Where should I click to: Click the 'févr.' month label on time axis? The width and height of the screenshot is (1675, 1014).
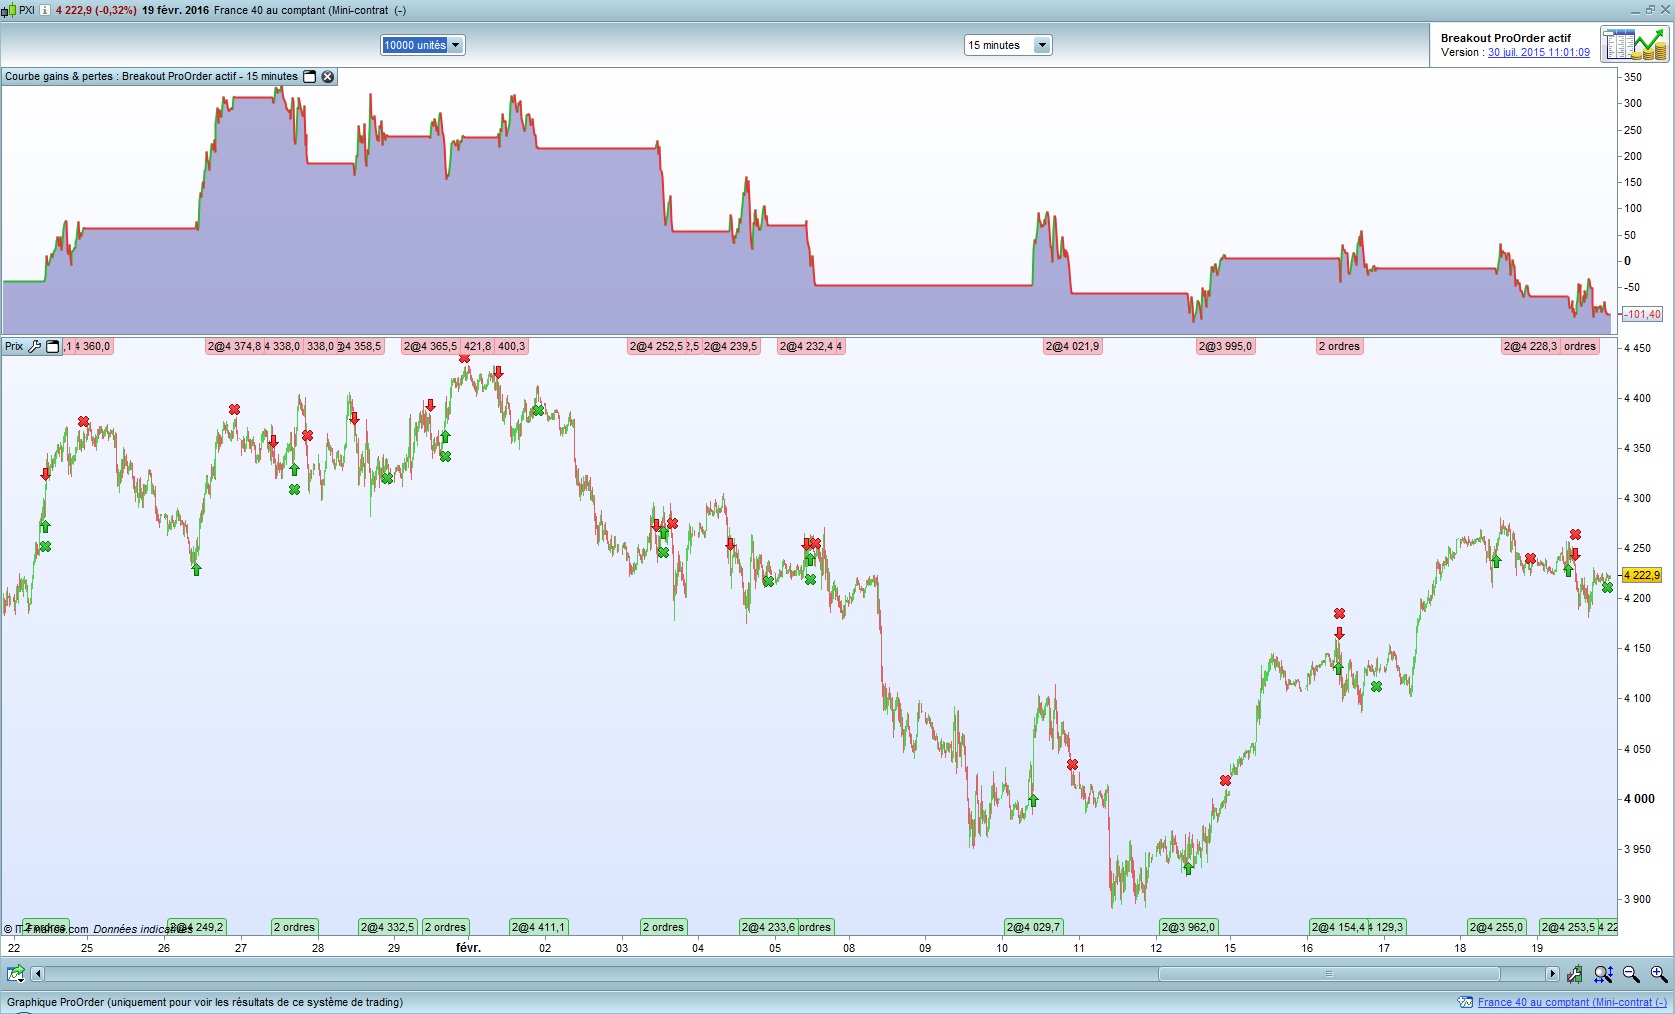[x=468, y=947]
